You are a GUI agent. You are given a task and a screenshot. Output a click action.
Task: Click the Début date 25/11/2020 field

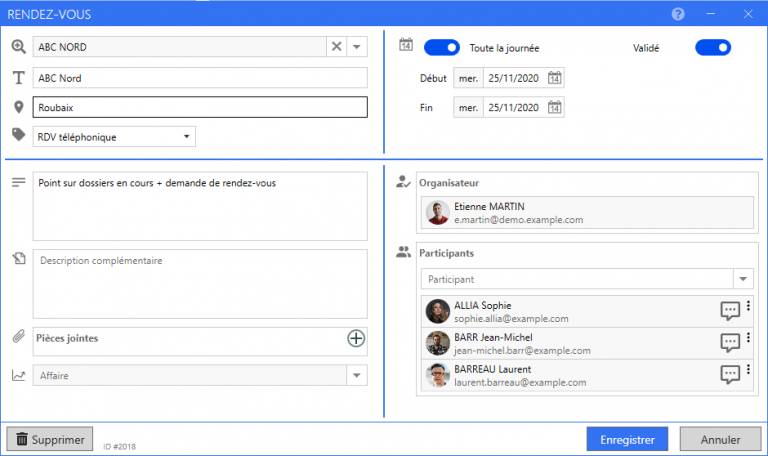pos(513,78)
